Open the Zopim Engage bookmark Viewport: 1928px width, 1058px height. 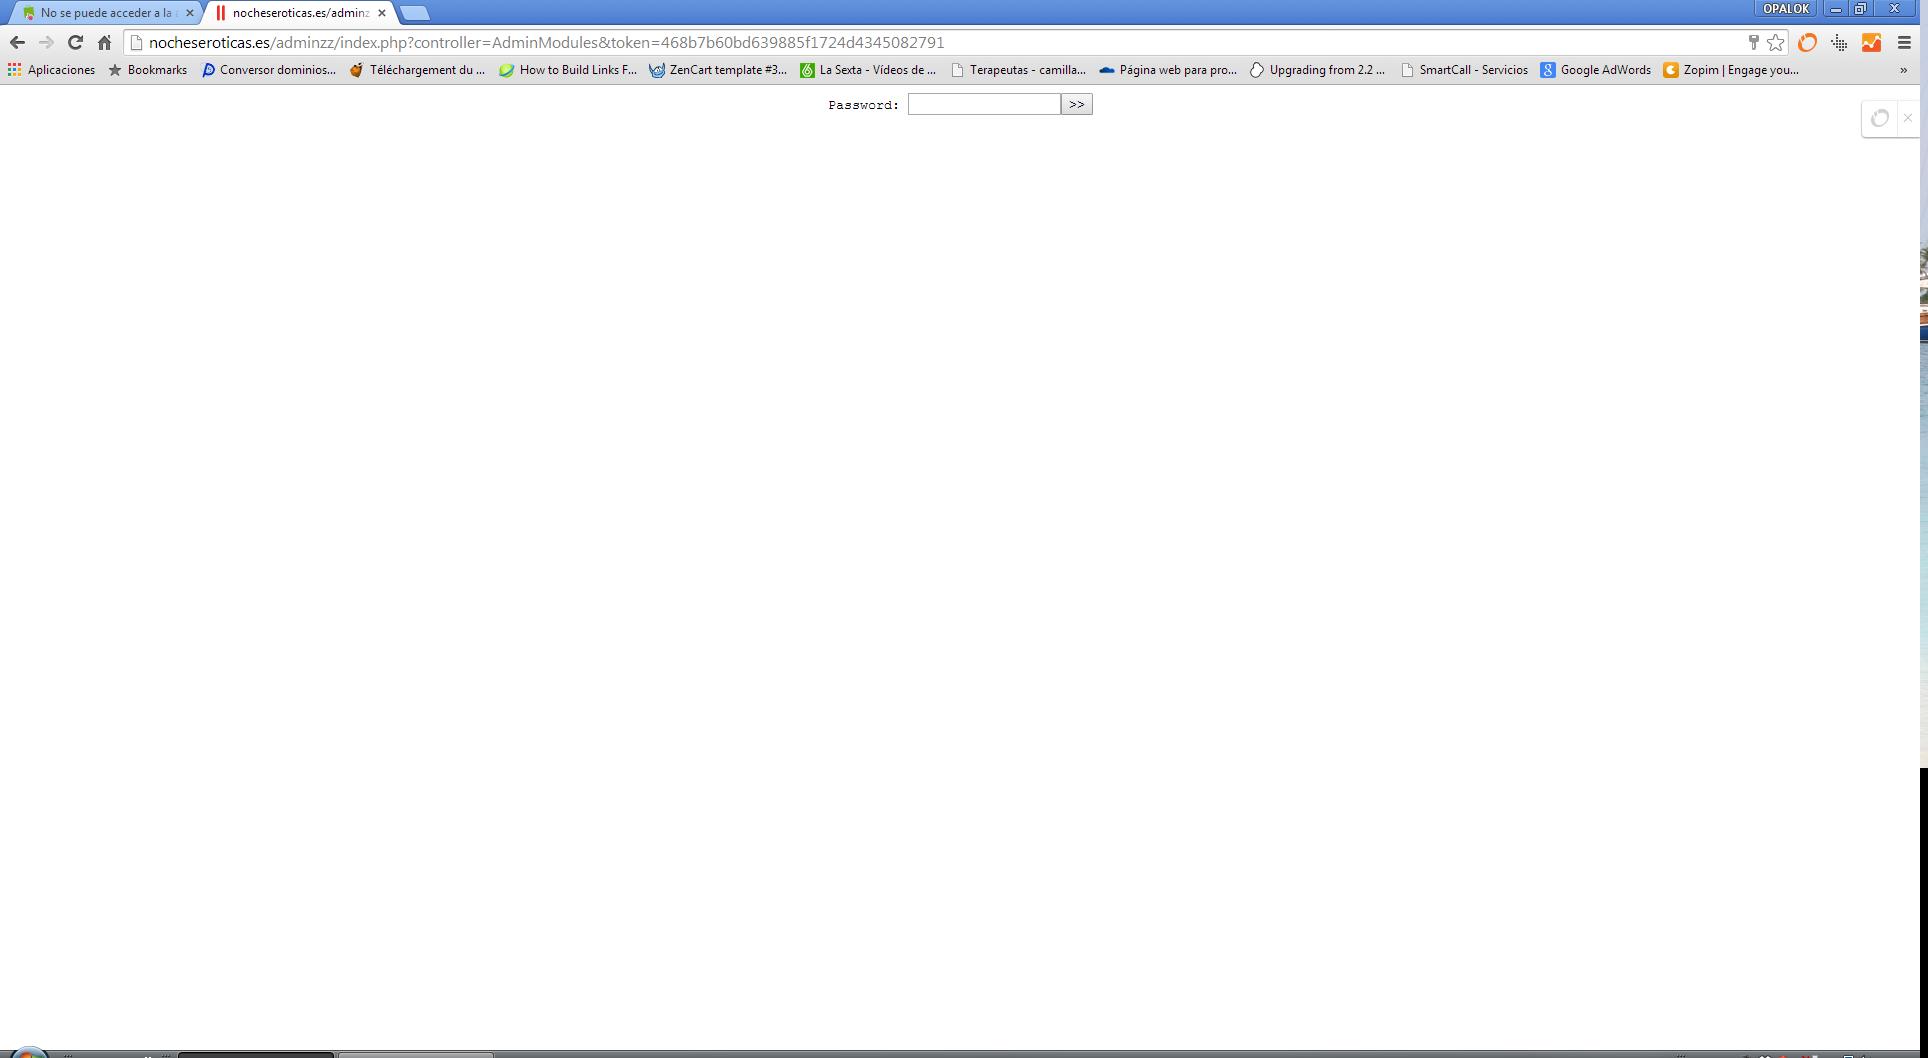[x=1731, y=70]
